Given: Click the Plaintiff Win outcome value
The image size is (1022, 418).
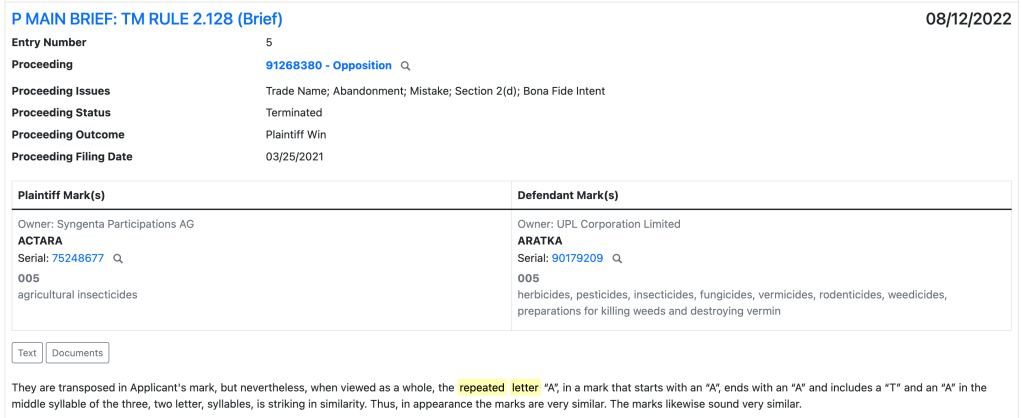Looking at the screenshot, I should (296, 135).
